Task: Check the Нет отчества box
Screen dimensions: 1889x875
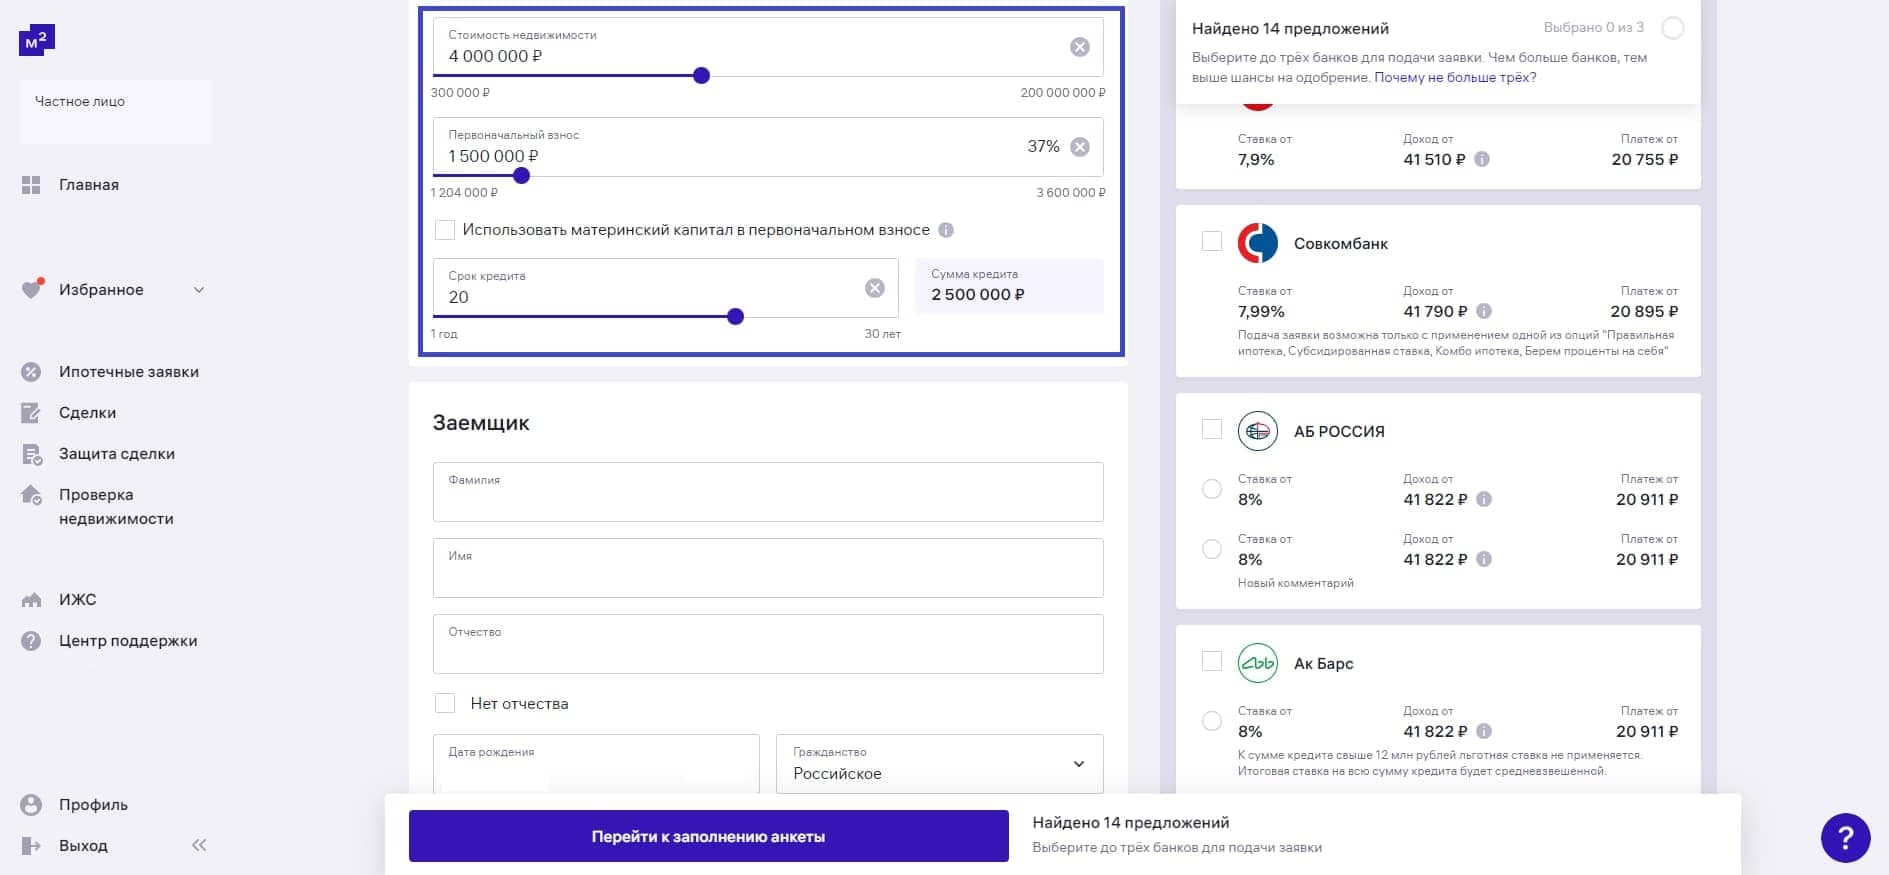Action: click(445, 704)
